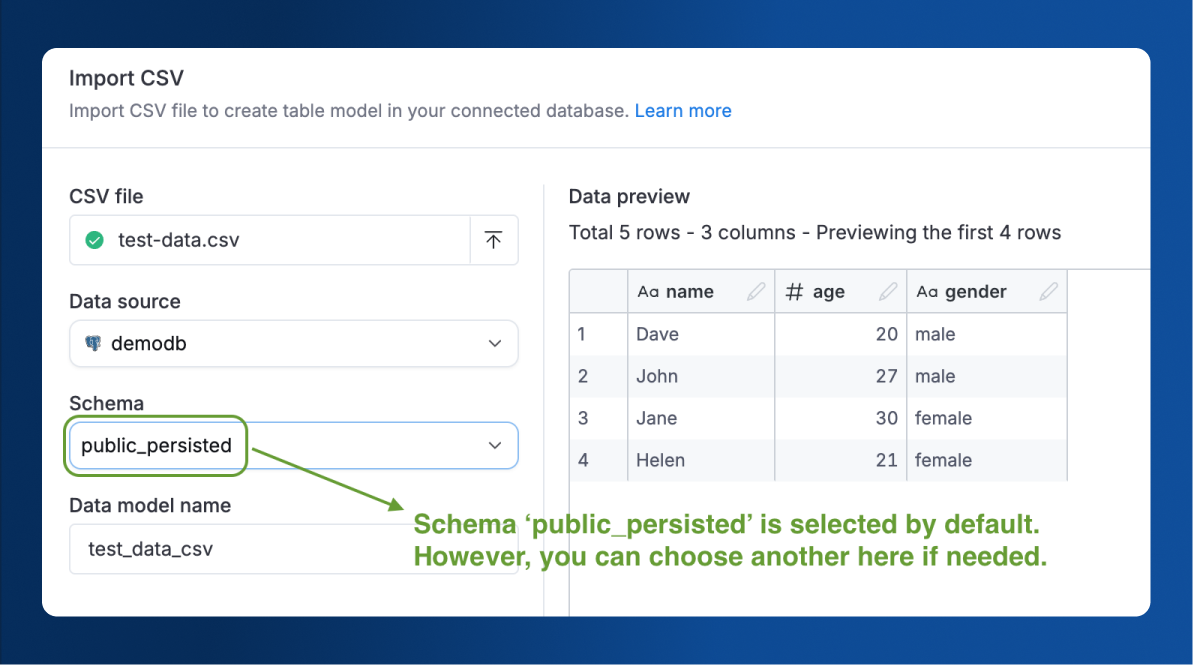Click the 'Aa' text-type icon on the name column
This screenshot has width=1193, height=665.
(x=646, y=291)
